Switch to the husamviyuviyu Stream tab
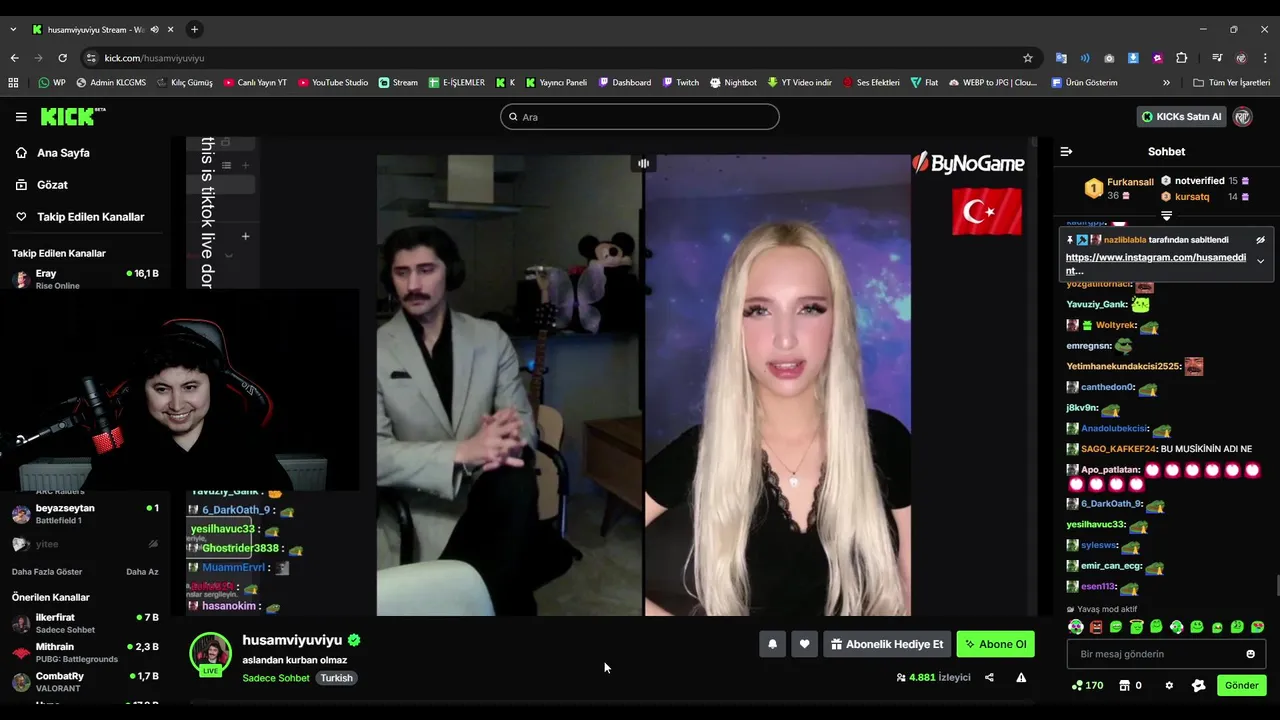Image resolution: width=1280 pixels, height=720 pixels. pyautogui.click(x=102, y=30)
